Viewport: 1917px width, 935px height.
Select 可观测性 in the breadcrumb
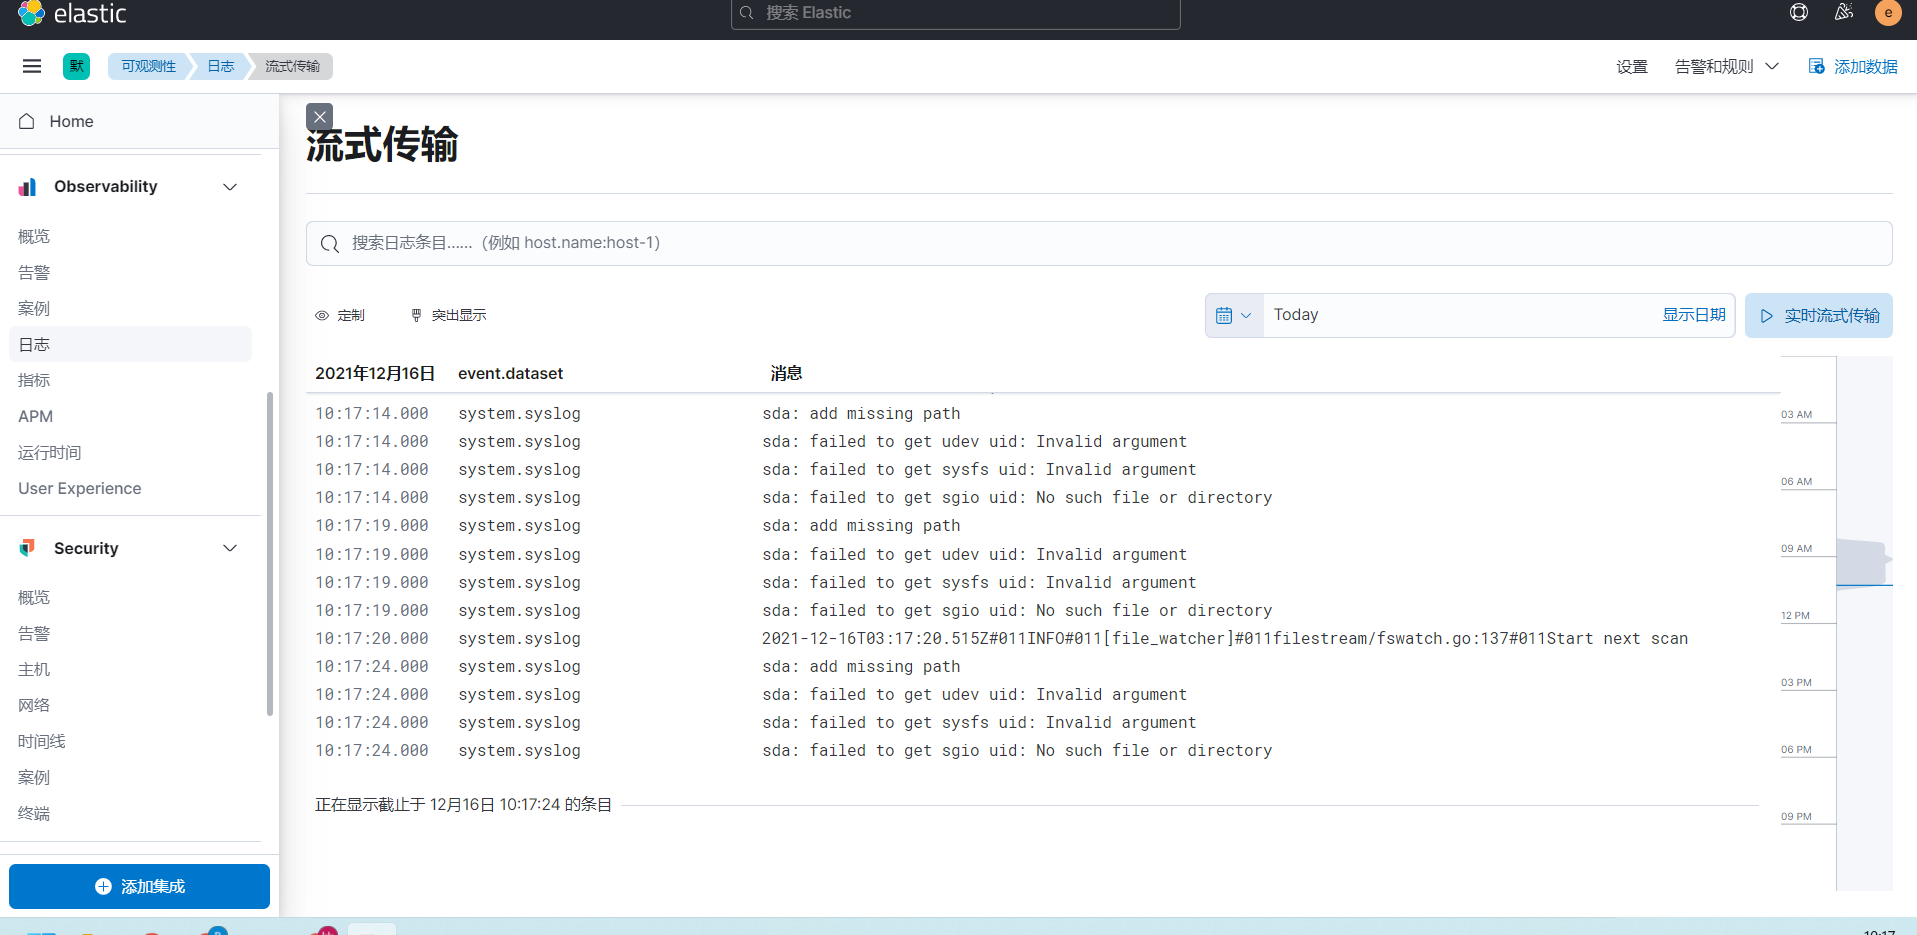coord(147,66)
